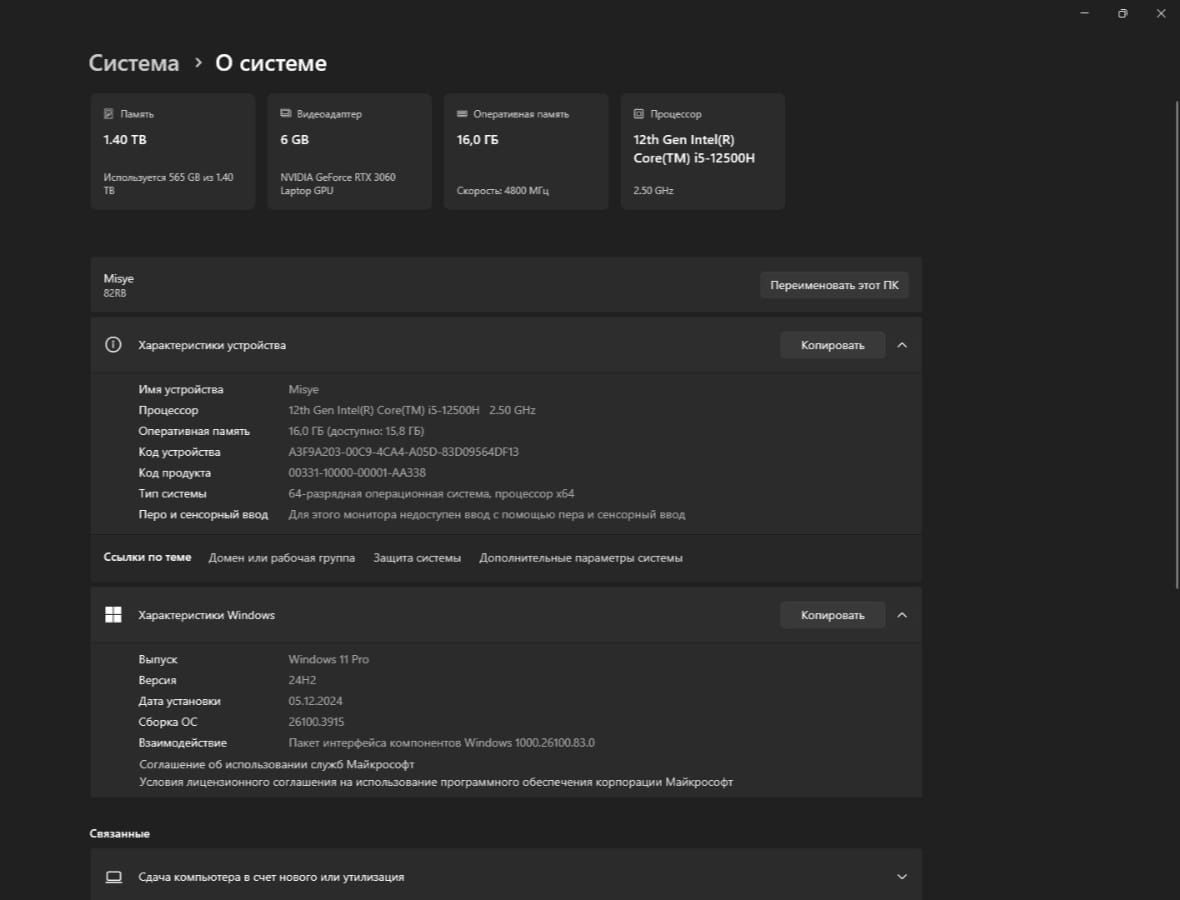Open Соглашение об использовании служб Майкрософт
The width and height of the screenshot is (1180, 900).
click(x=276, y=764)
